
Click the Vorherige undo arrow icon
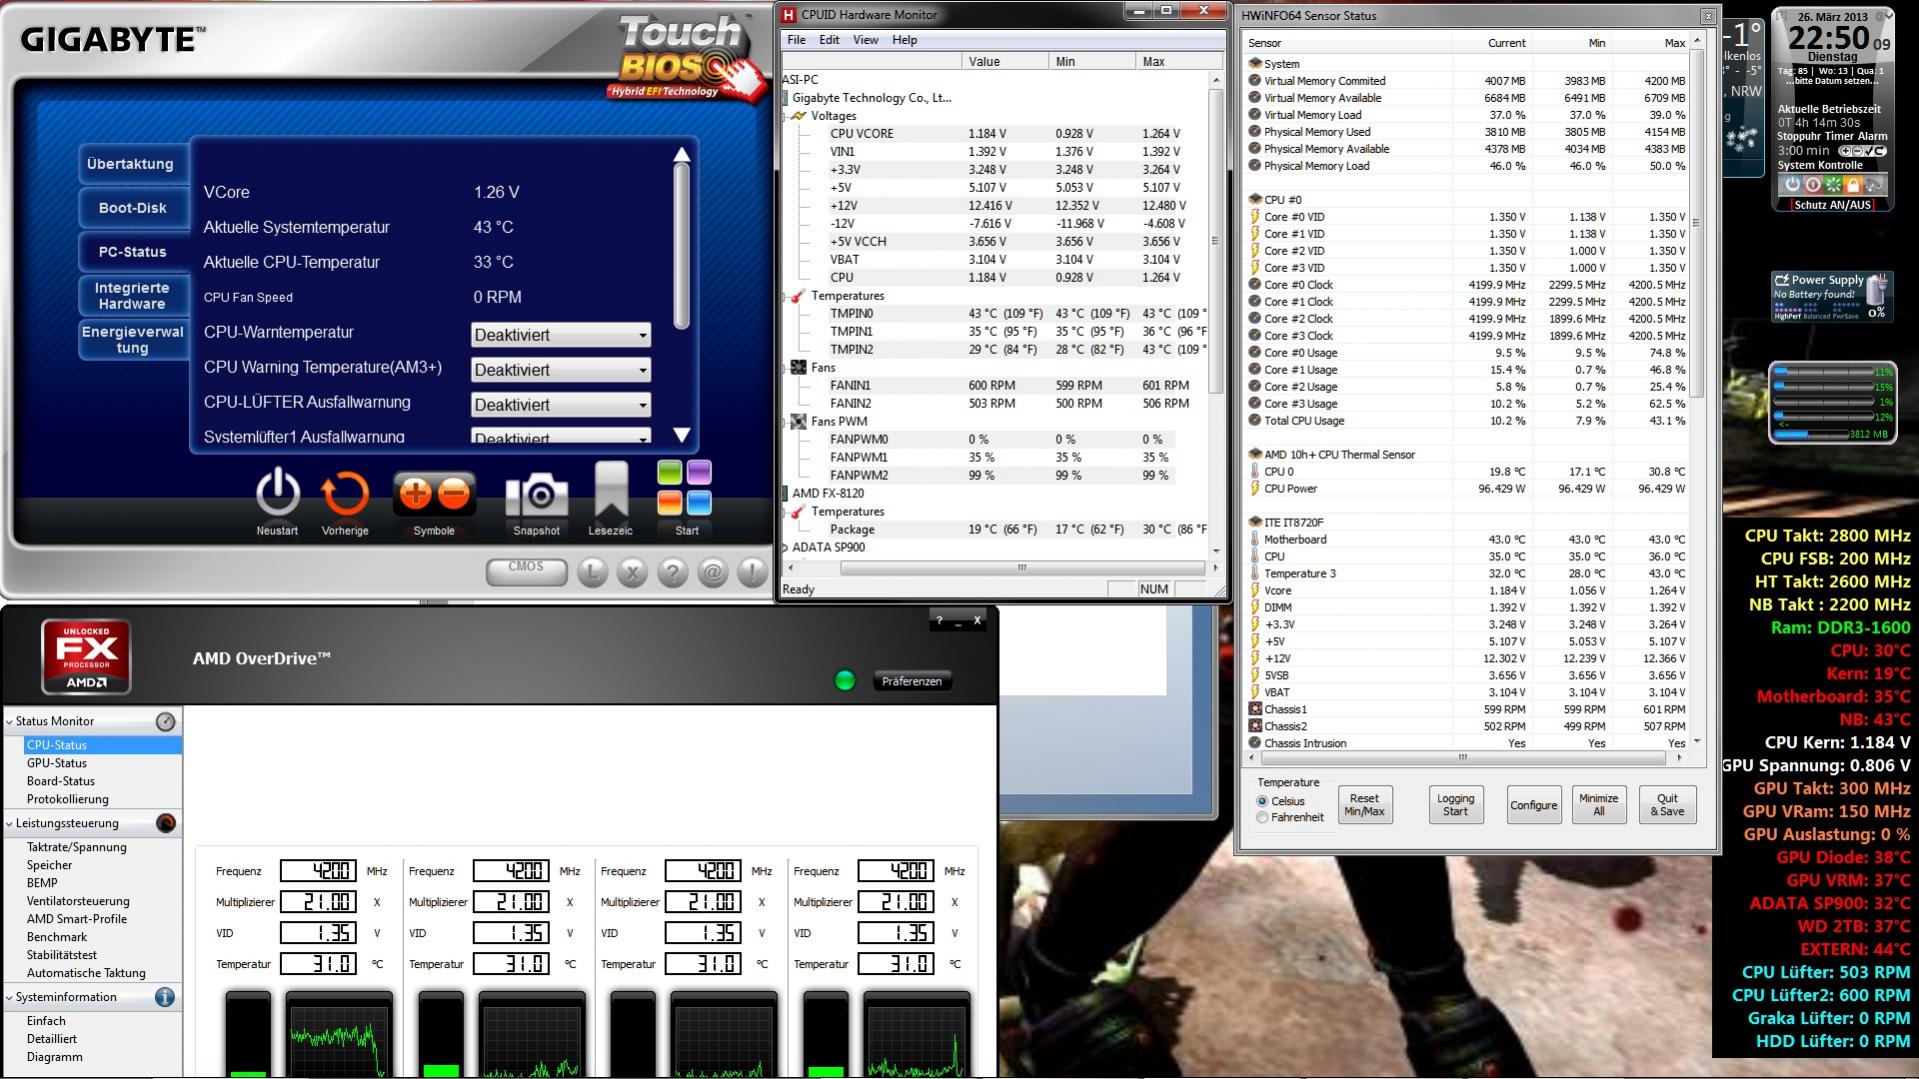345,494
